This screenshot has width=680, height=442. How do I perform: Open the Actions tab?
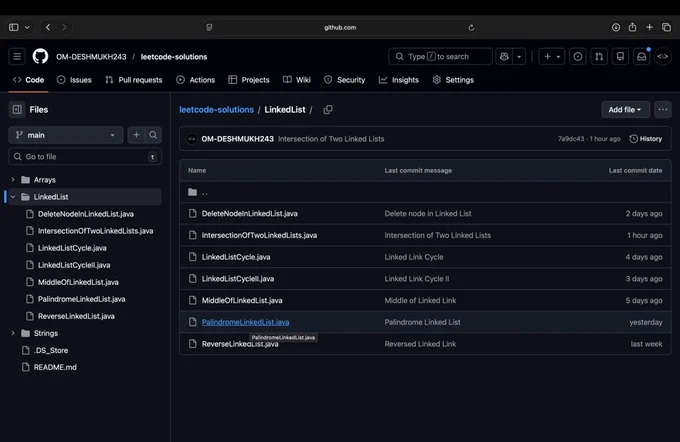point(196,80)
